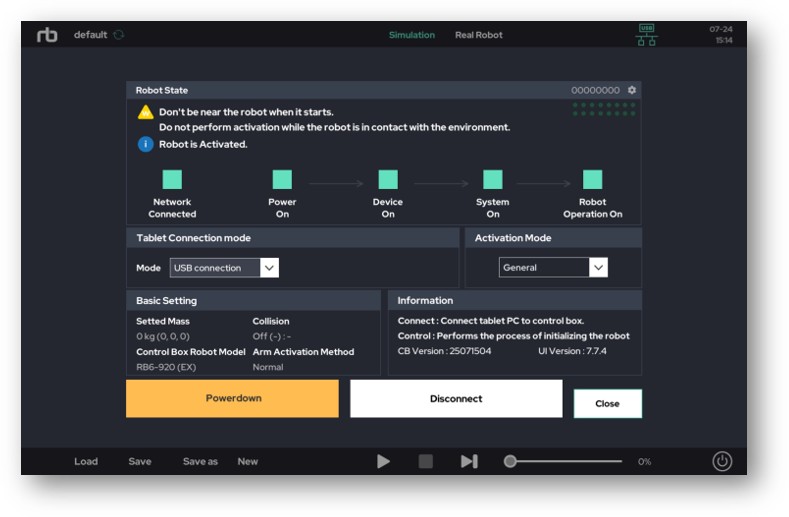Click the Arm Activation Method Normal value

pos(268,367)
